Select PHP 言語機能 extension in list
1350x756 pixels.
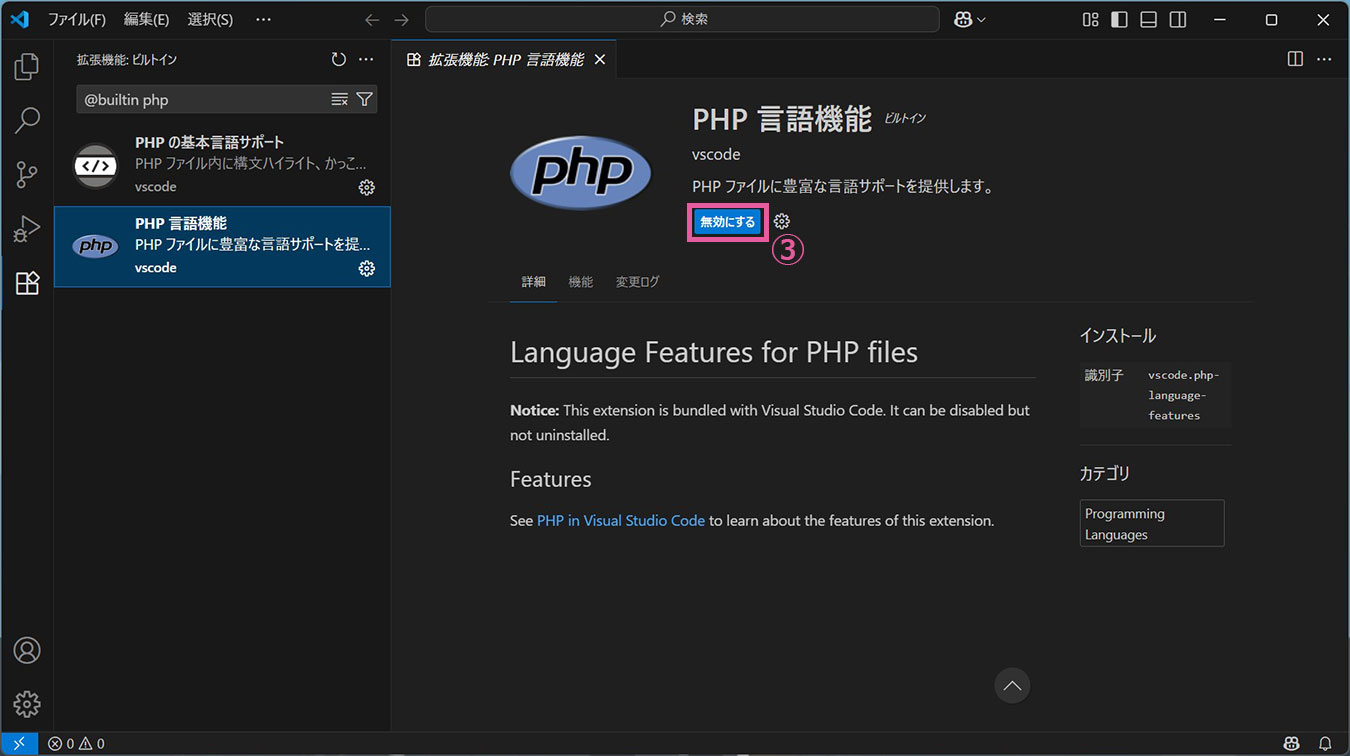(222, 247)
